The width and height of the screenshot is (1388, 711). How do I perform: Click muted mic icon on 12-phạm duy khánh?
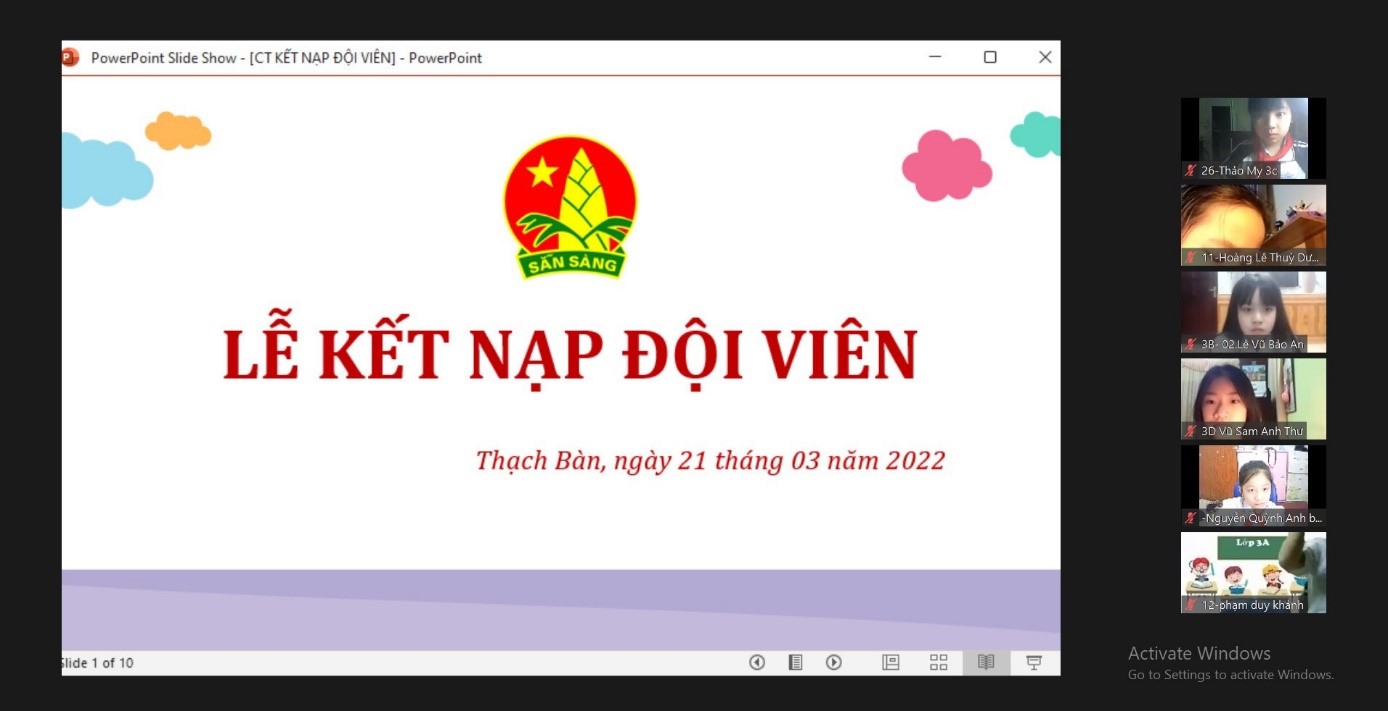[1190, 605]
